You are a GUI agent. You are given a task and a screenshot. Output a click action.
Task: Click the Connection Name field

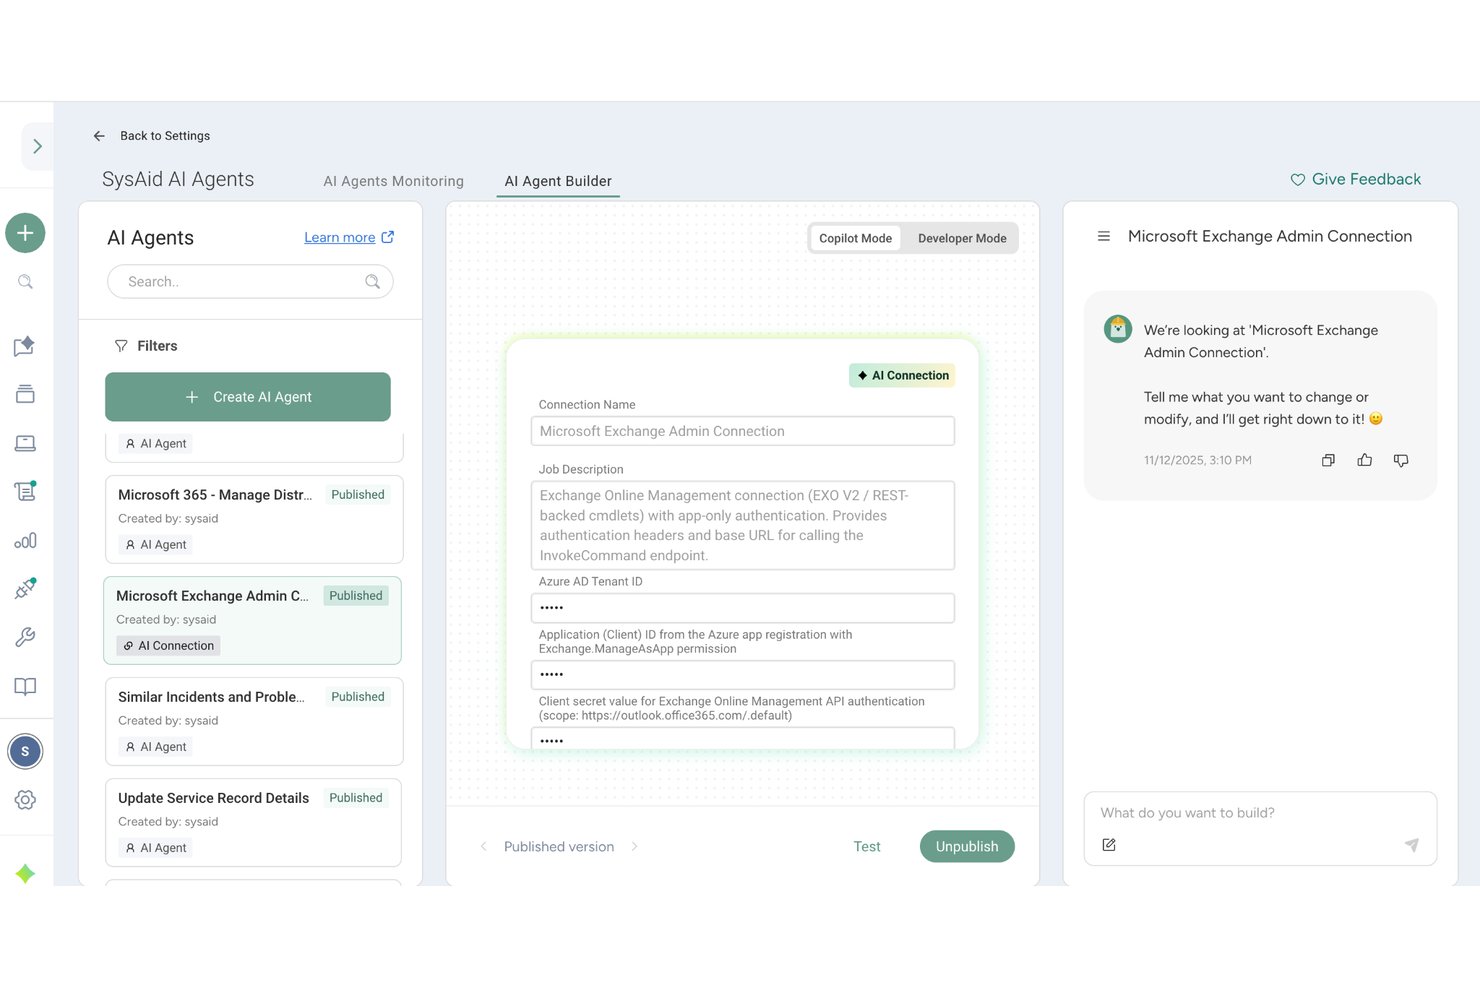point(743,431)
